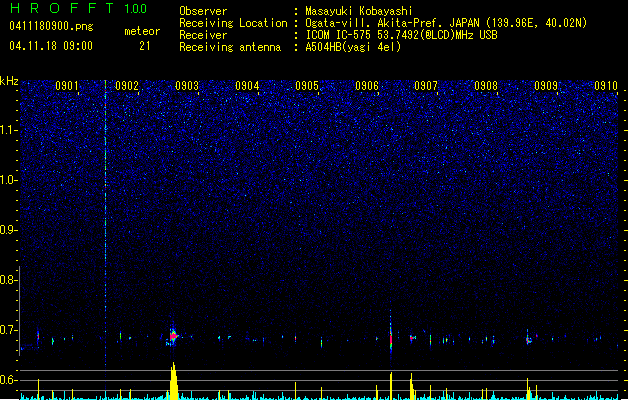Screen dimensions: 629x400
Task: Select observer name Masayuki Kobayashi
Action: [359, 11]
